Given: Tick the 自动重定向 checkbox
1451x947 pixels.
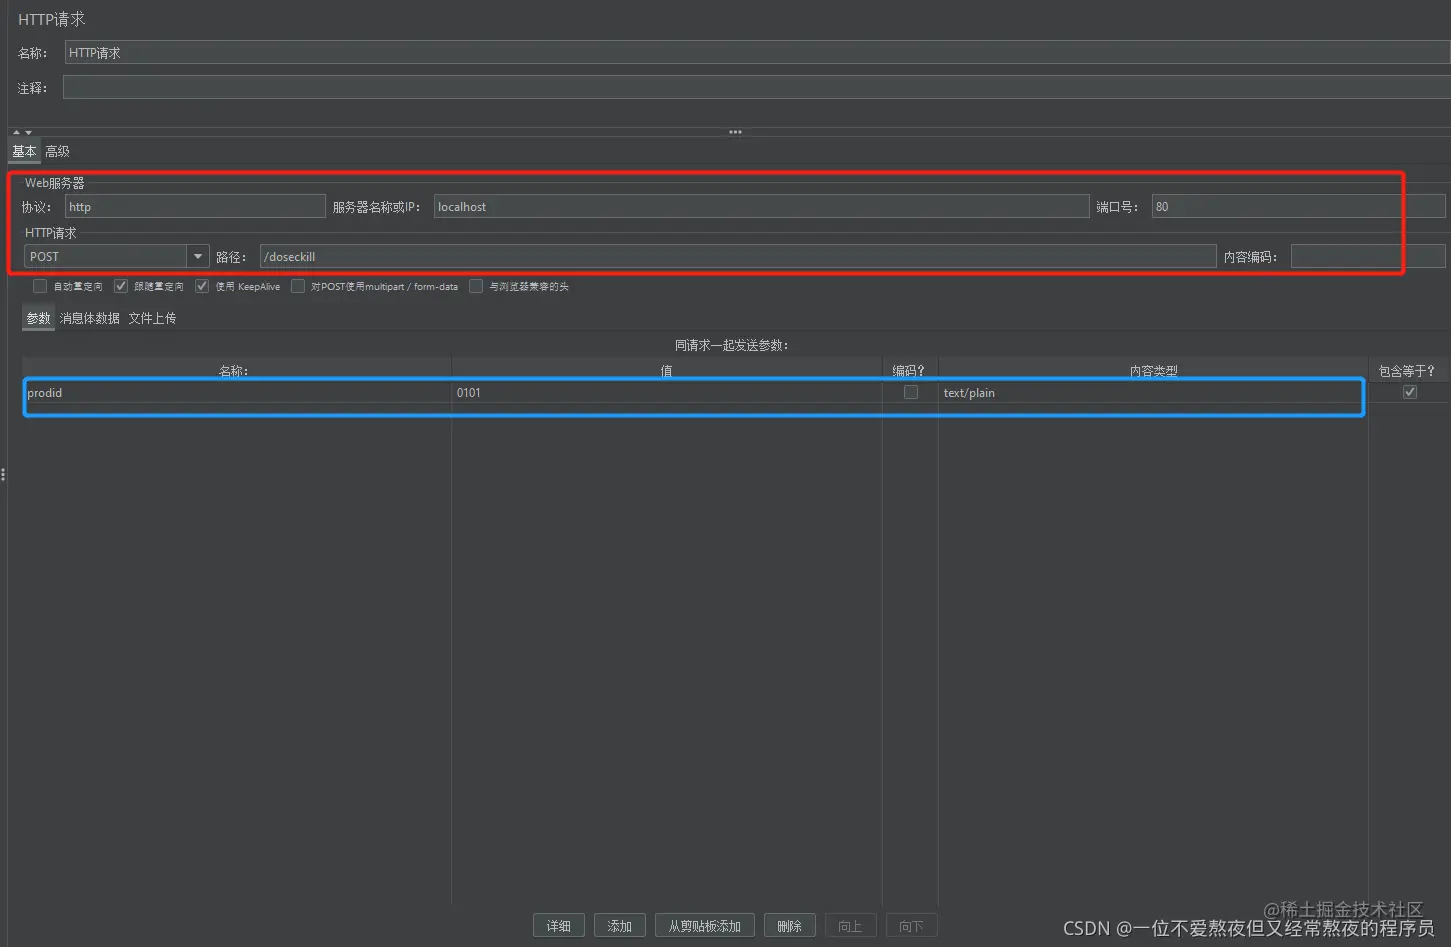Looking at the screenshot, I should tap(40, 286).
